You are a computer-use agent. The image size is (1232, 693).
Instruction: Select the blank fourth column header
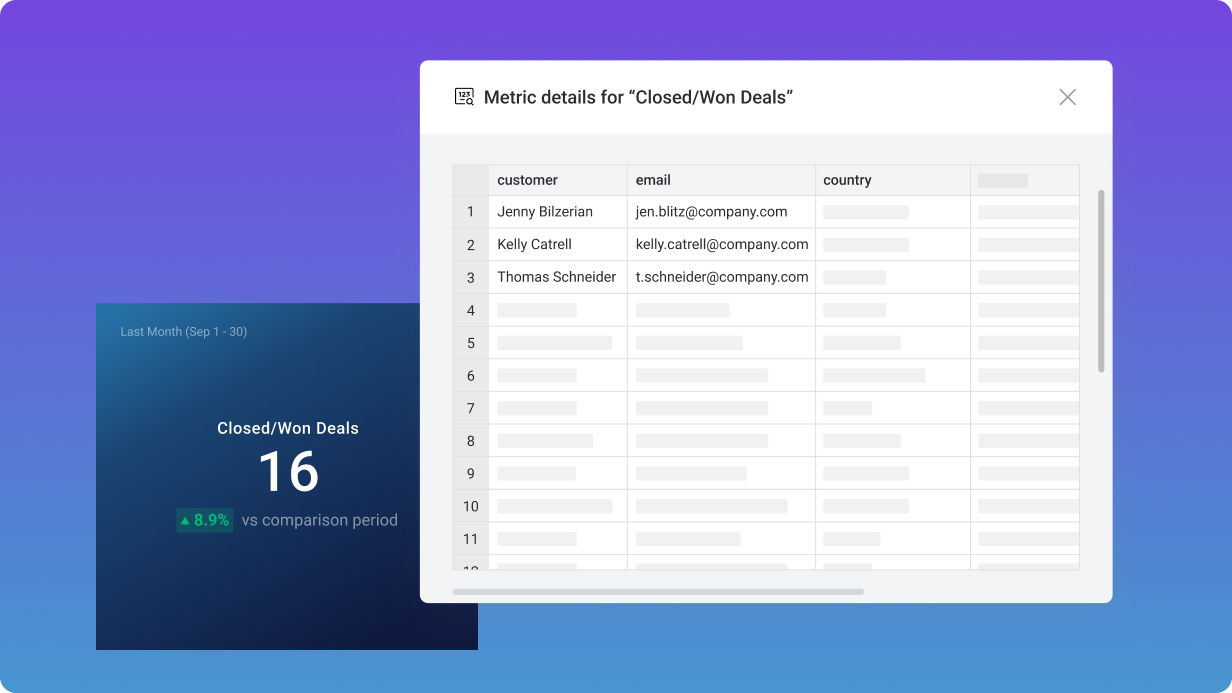(x=1023, y=180)
